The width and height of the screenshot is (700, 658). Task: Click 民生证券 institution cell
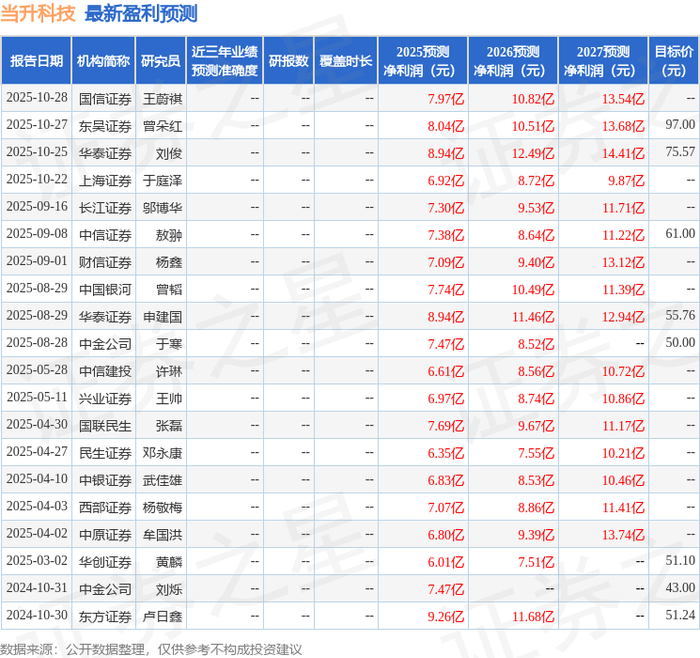pyautogui.click(x=105, y=453)
